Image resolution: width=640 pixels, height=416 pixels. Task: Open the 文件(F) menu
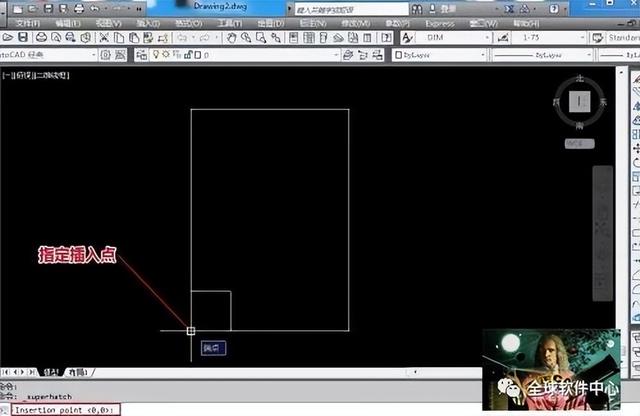(x=27, y=23)
